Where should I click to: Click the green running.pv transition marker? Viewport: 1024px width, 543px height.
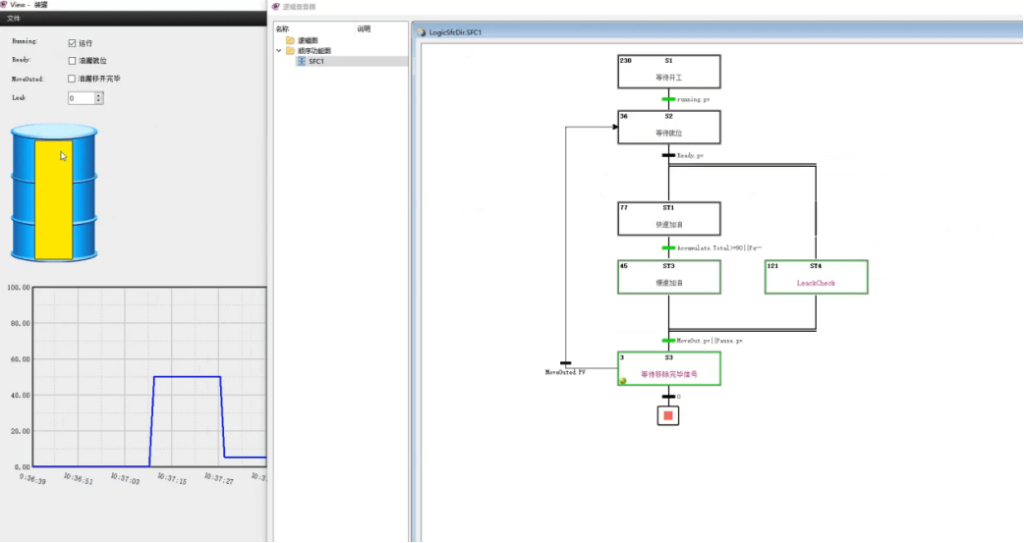pyautogui.click(x=668, y=99)
